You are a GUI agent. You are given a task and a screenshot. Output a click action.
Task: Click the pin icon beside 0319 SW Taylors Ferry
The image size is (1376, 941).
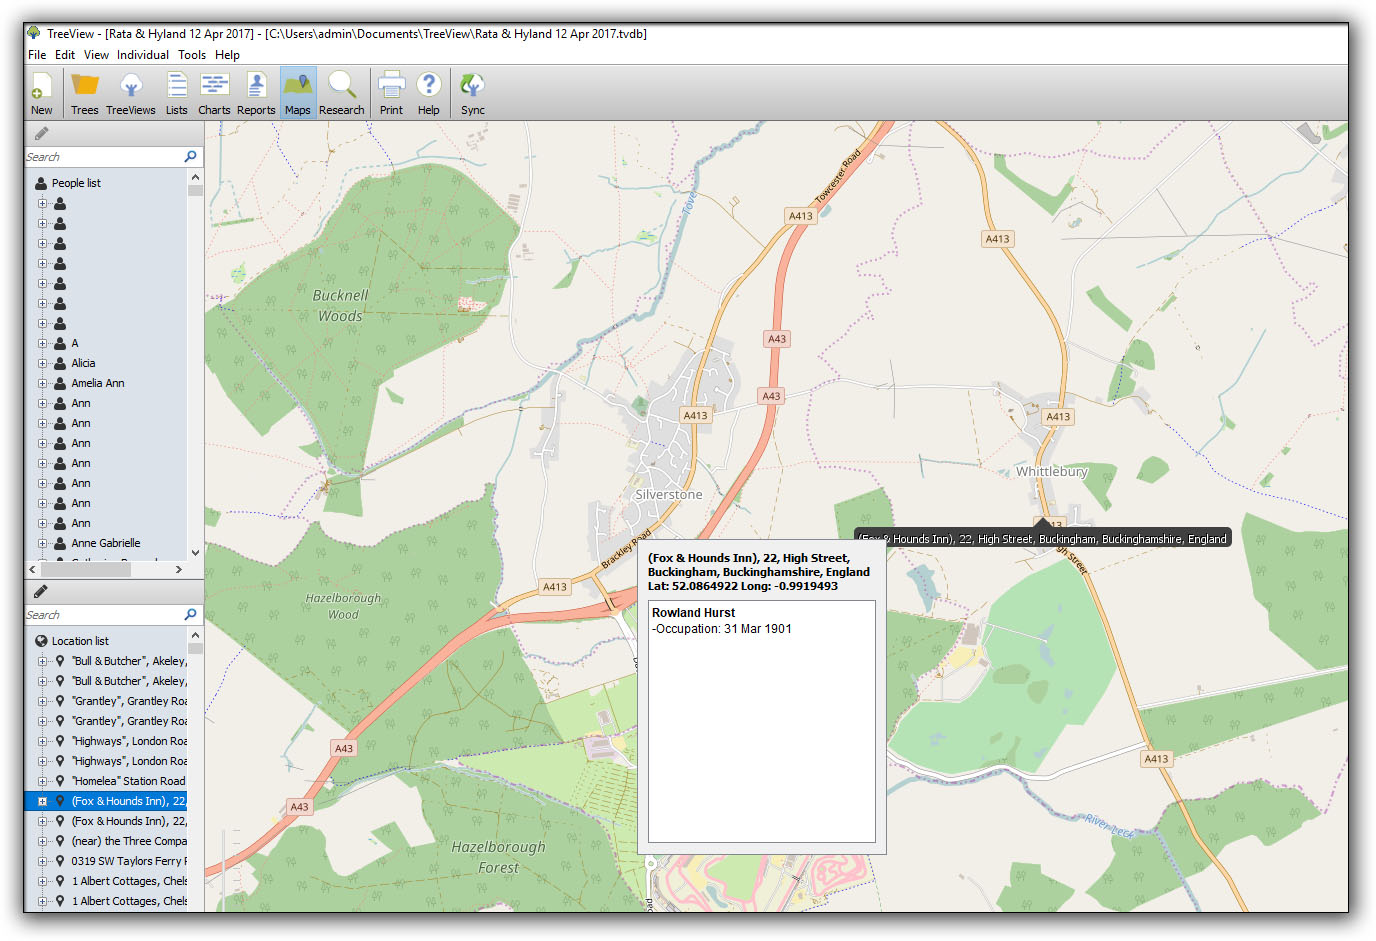(x=60, y=861)
